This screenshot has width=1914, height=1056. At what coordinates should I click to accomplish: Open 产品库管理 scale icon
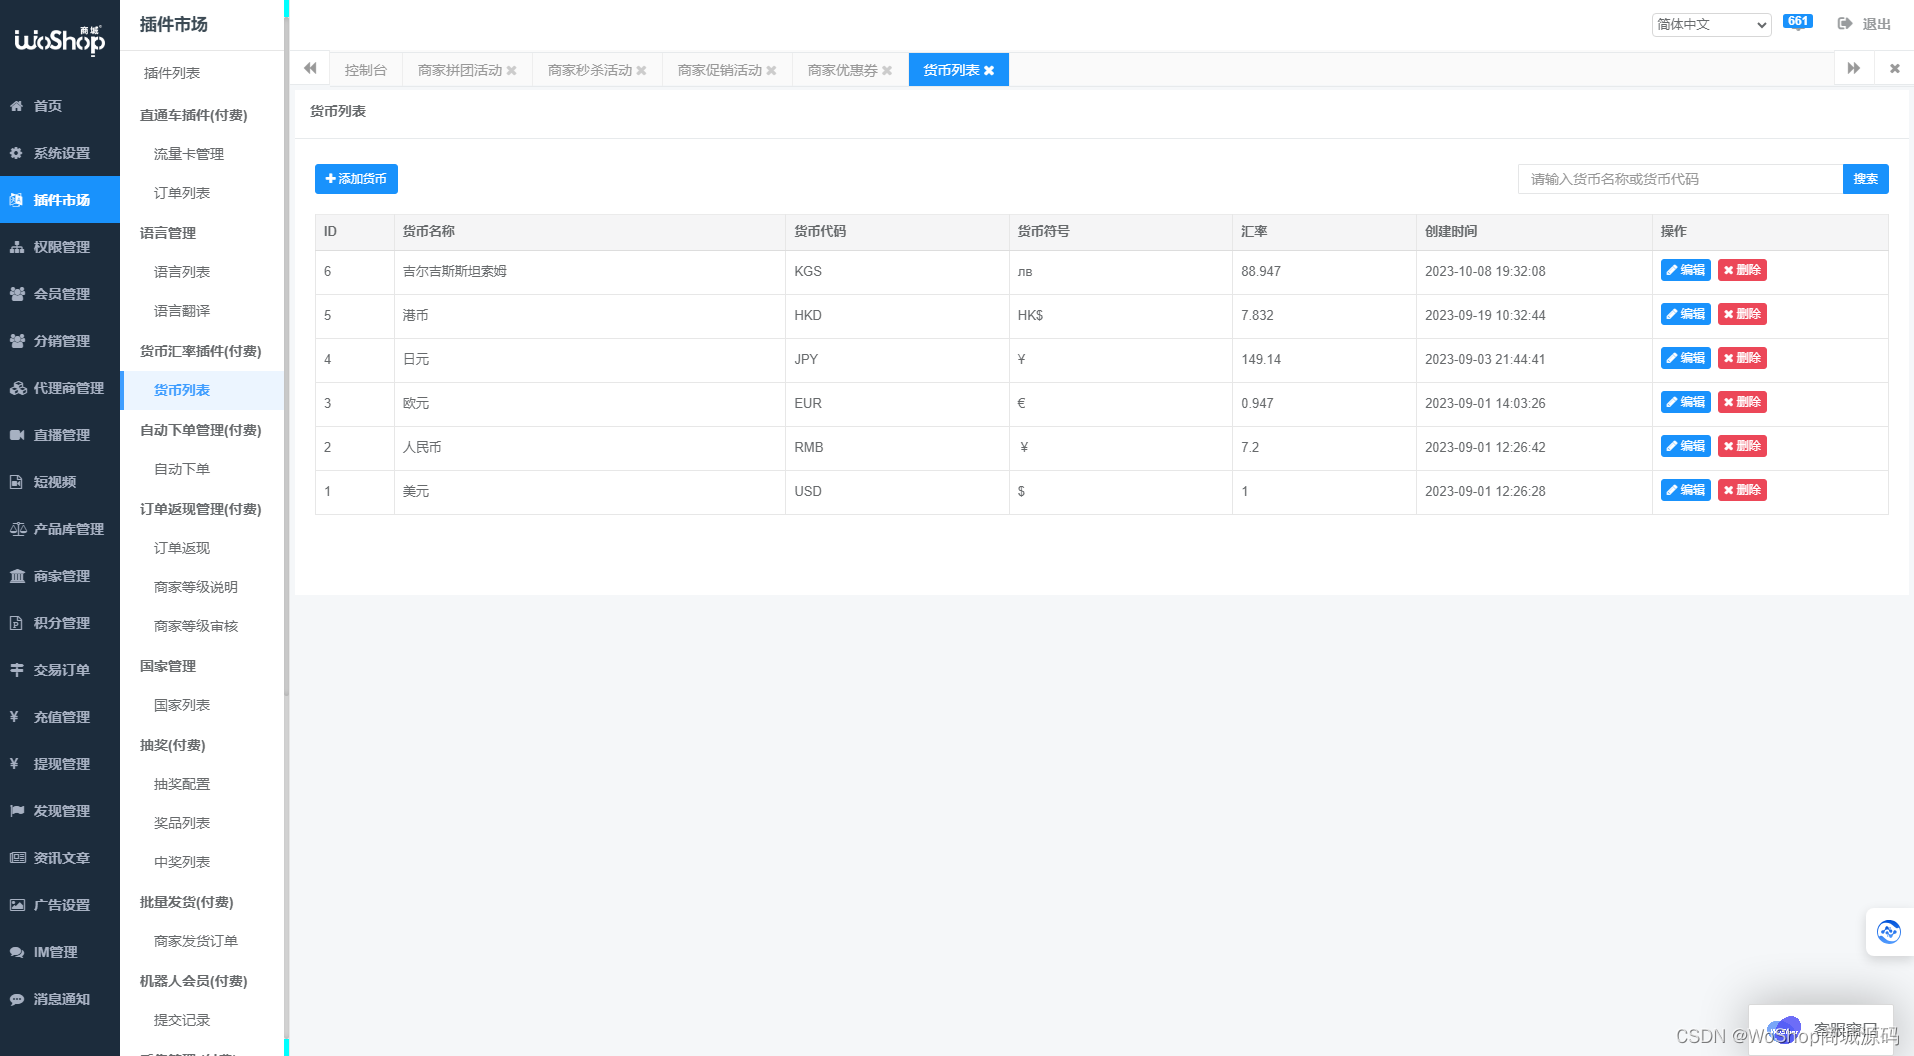[17, 529]
